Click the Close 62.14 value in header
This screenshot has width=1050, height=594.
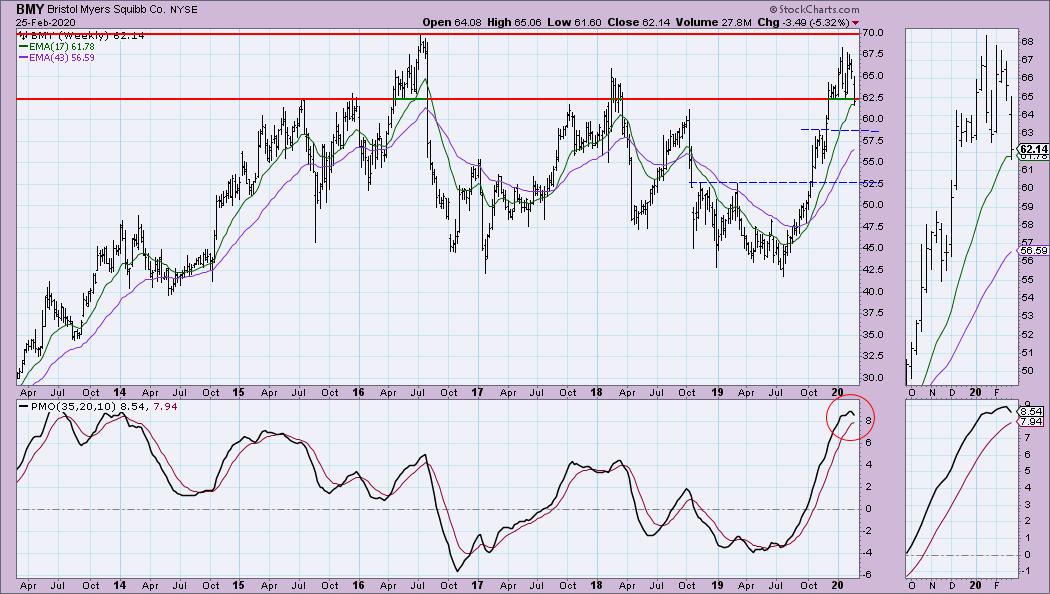[638, 22]
